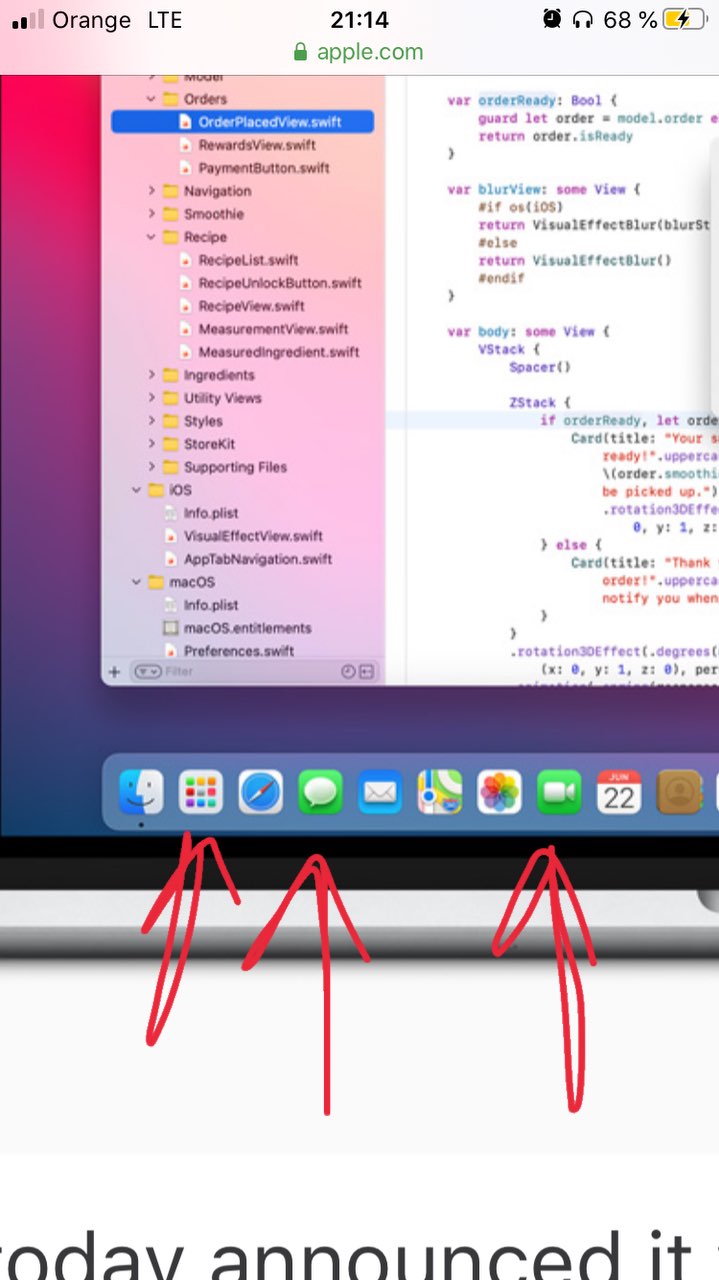The width and height of the screenshot is (719, 1280).
Task: Expand the Smoothie folder
Action: coord(152,214)
